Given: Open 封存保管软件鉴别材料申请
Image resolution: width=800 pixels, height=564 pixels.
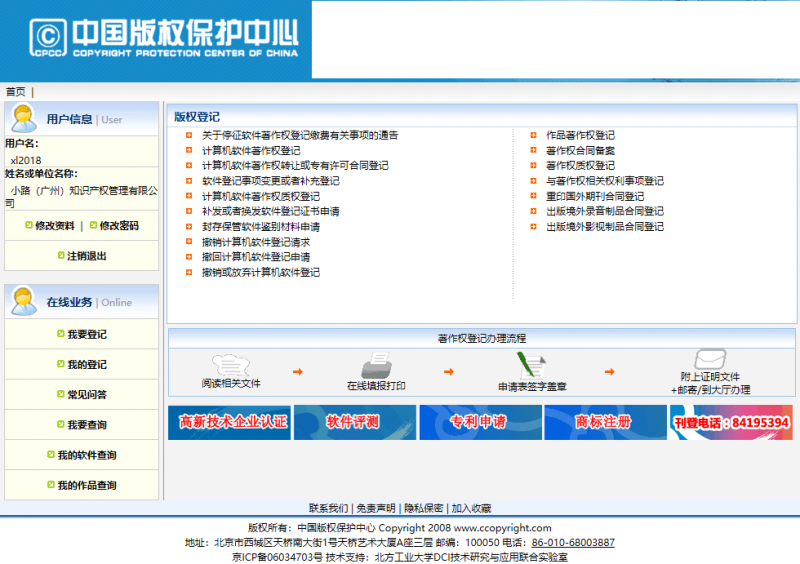Looking at the screenshot, I should coord(261,227).
